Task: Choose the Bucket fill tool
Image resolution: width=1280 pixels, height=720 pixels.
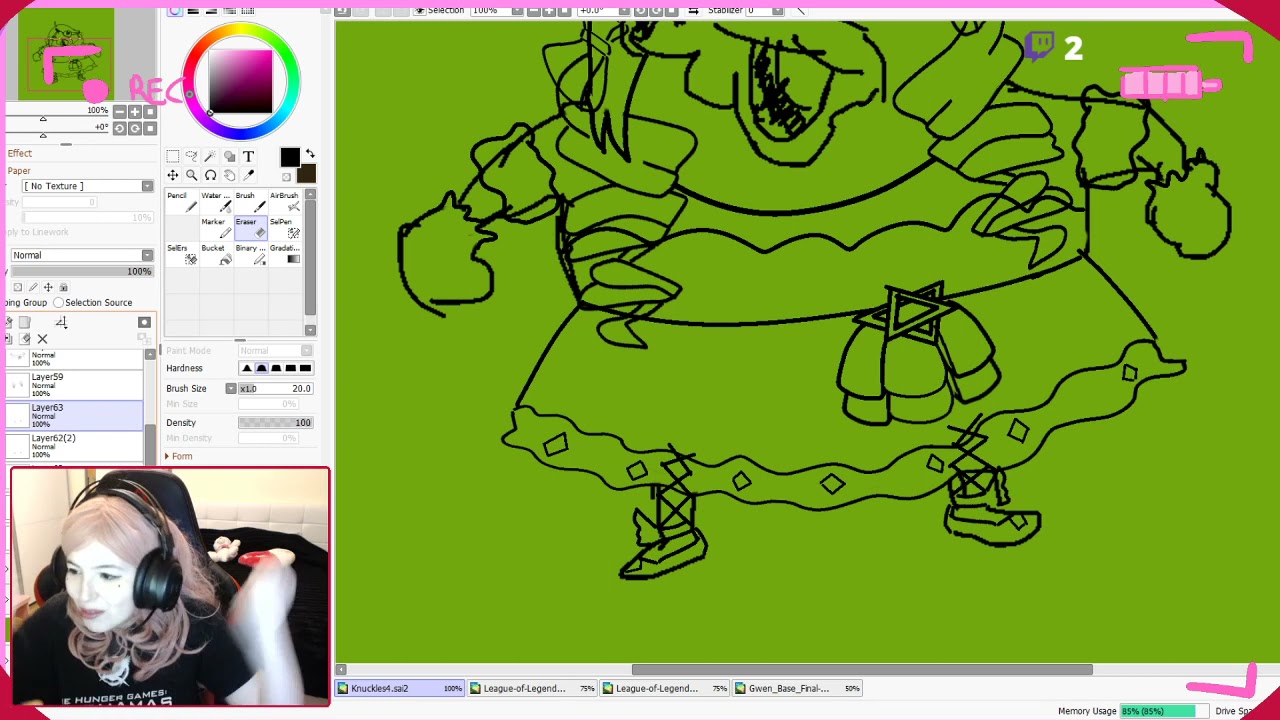Action: (216, 253)
